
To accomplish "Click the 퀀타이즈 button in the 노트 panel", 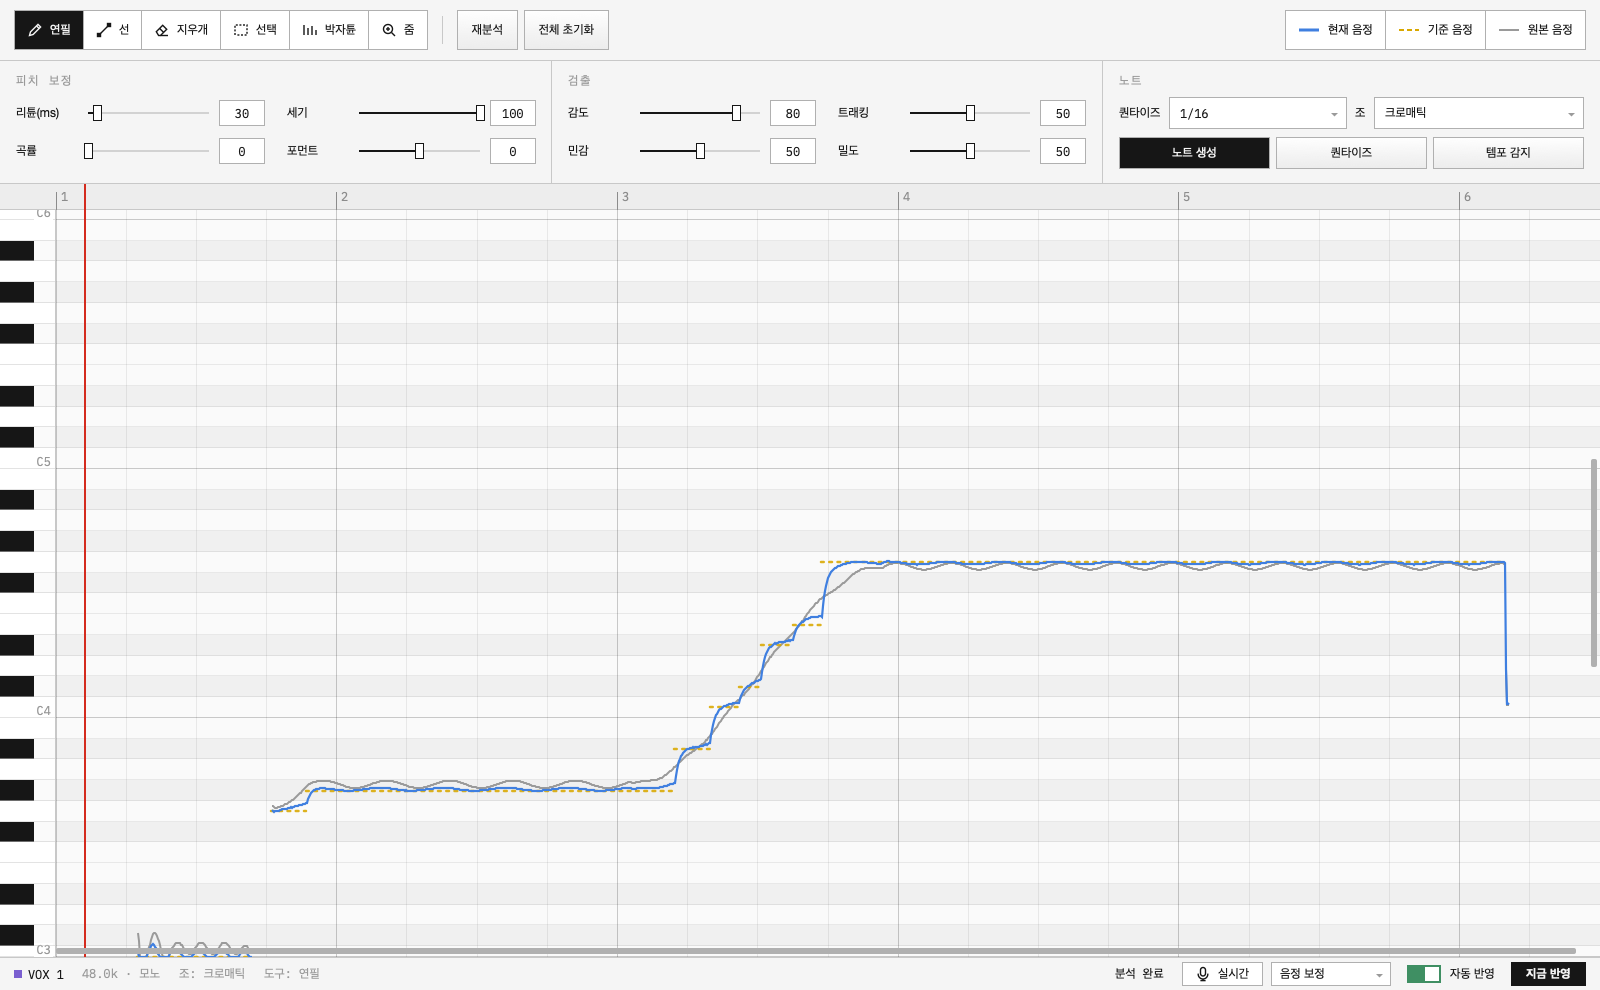I will coord(1351,152).
